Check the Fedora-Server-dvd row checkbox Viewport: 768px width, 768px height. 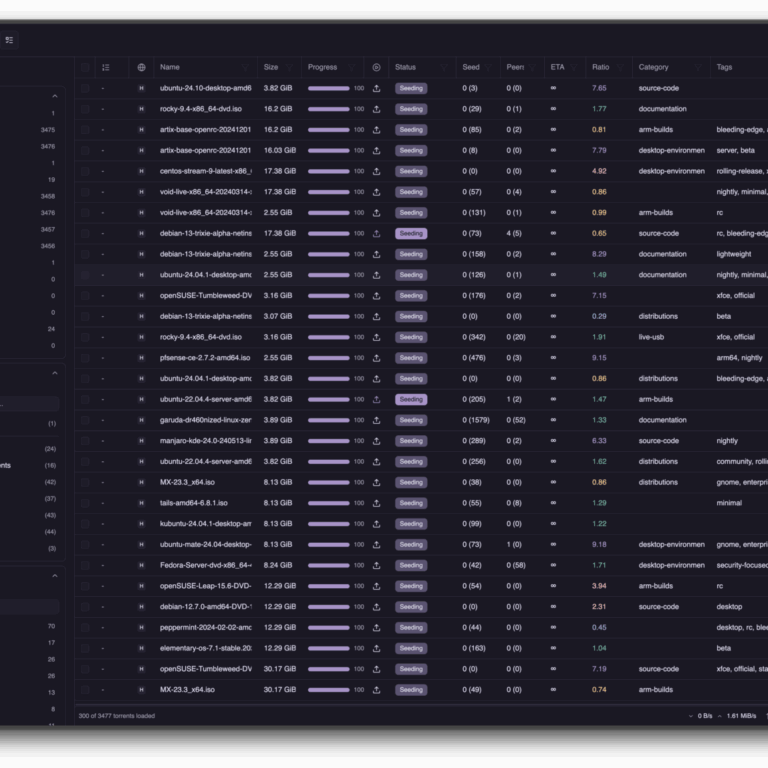tap(85, 565)
